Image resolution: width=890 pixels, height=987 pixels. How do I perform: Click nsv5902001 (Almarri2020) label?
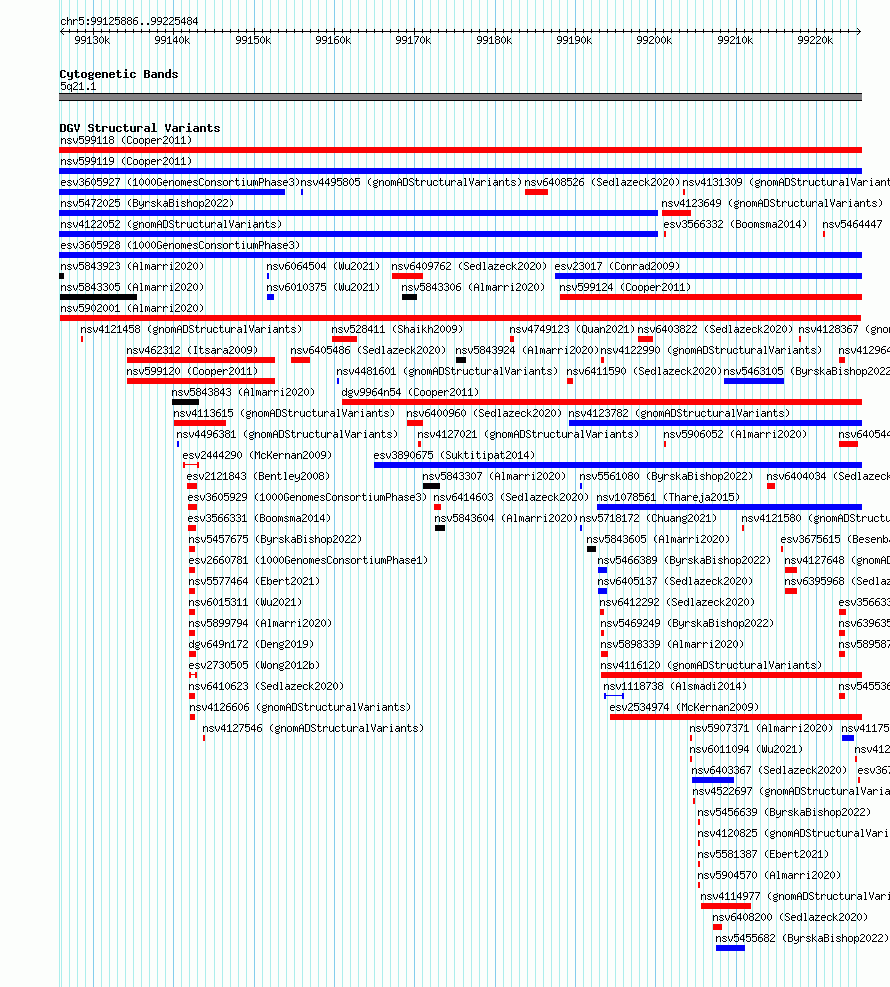pos(132,308)
